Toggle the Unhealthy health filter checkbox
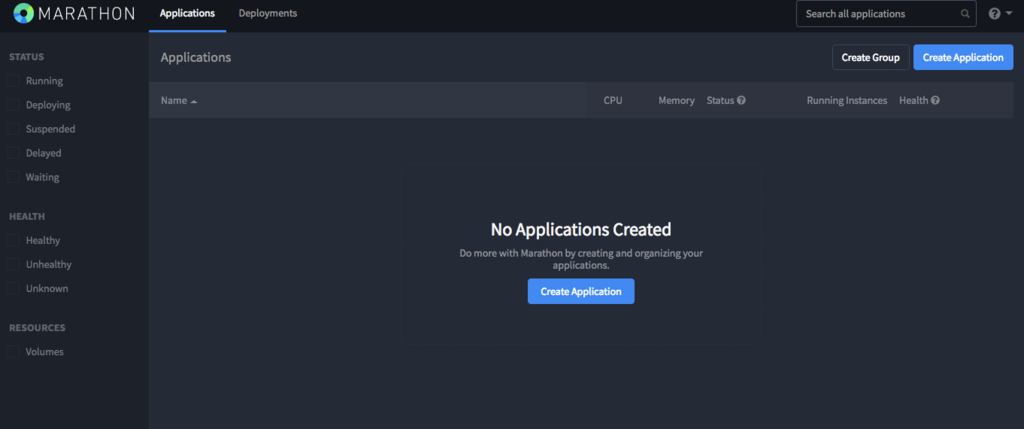This screenshot has height=429, width=1024. coord(13,264)
